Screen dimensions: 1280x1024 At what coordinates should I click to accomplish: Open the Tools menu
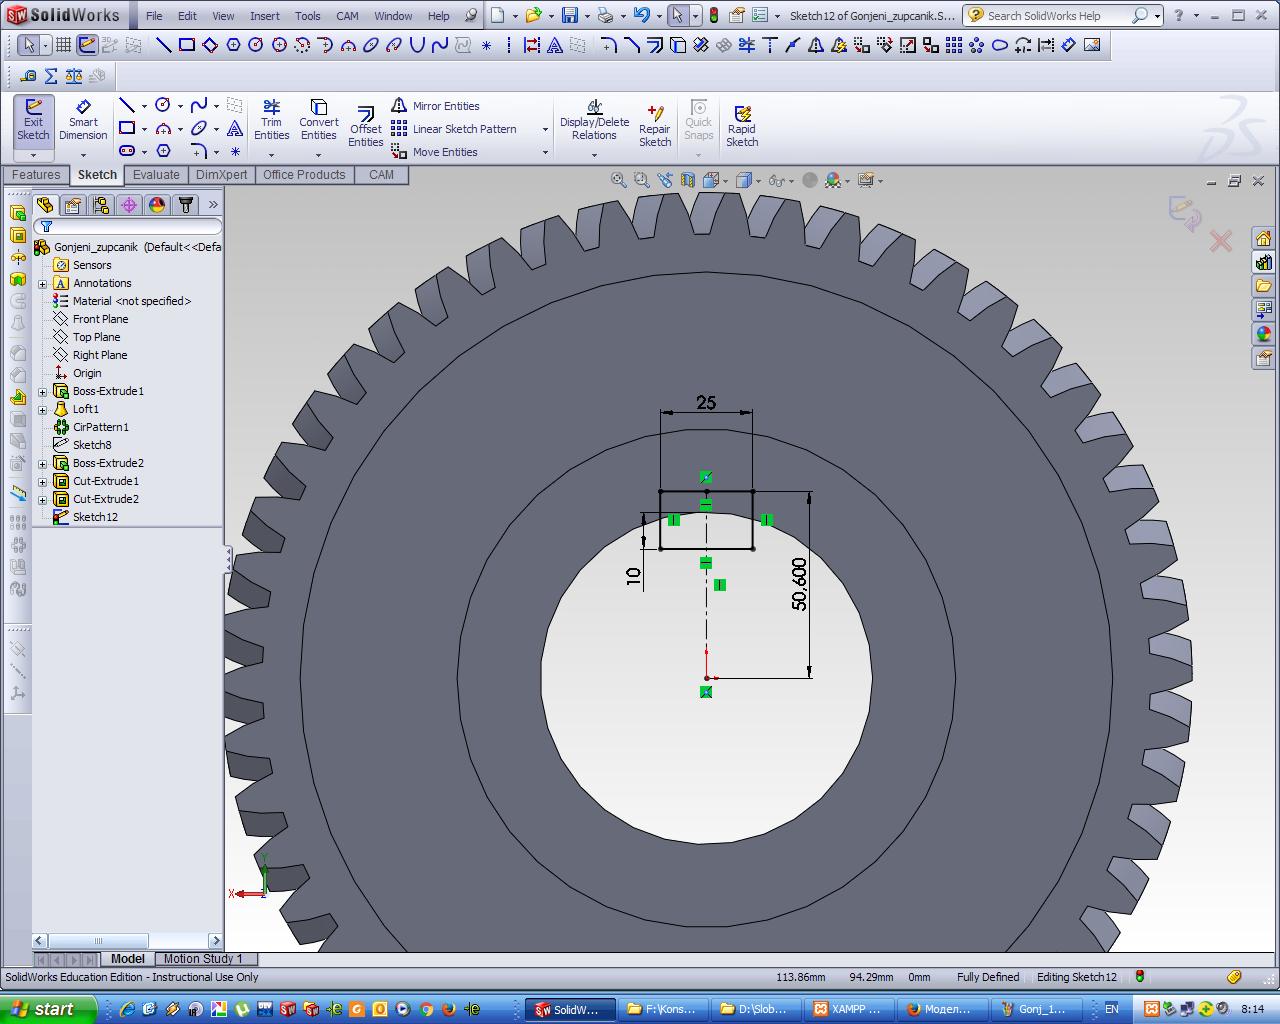(308, 16)
